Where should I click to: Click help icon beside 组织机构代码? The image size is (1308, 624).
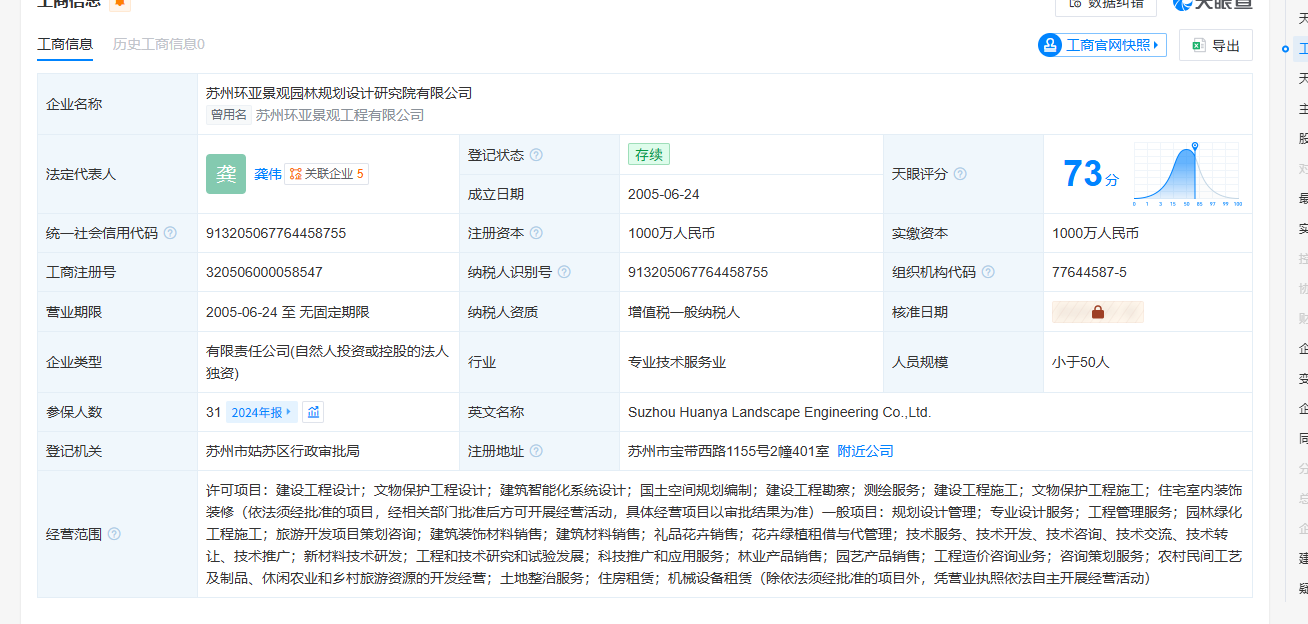(988, 272)
